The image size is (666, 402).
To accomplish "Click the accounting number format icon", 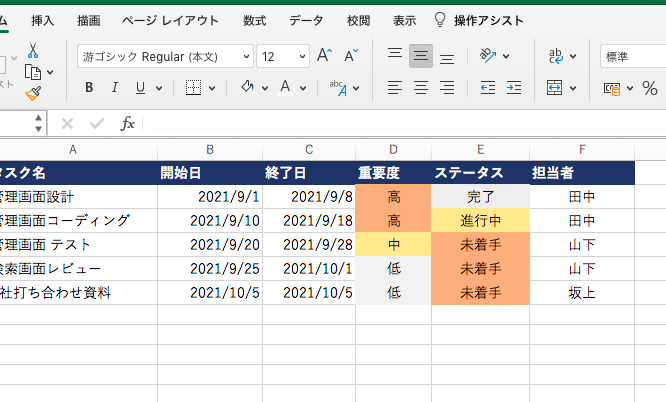I will [612, 88].
